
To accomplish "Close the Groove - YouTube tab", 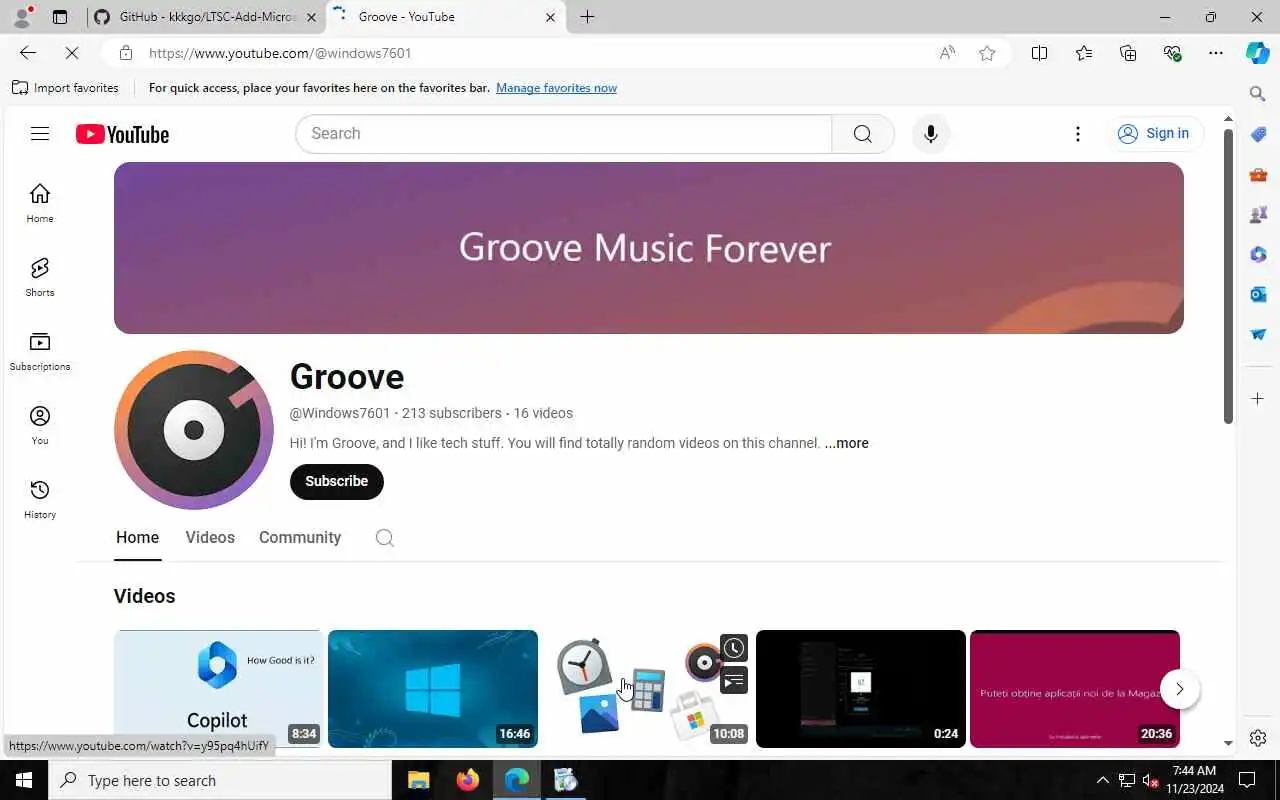I will click(x=550, y=17).
